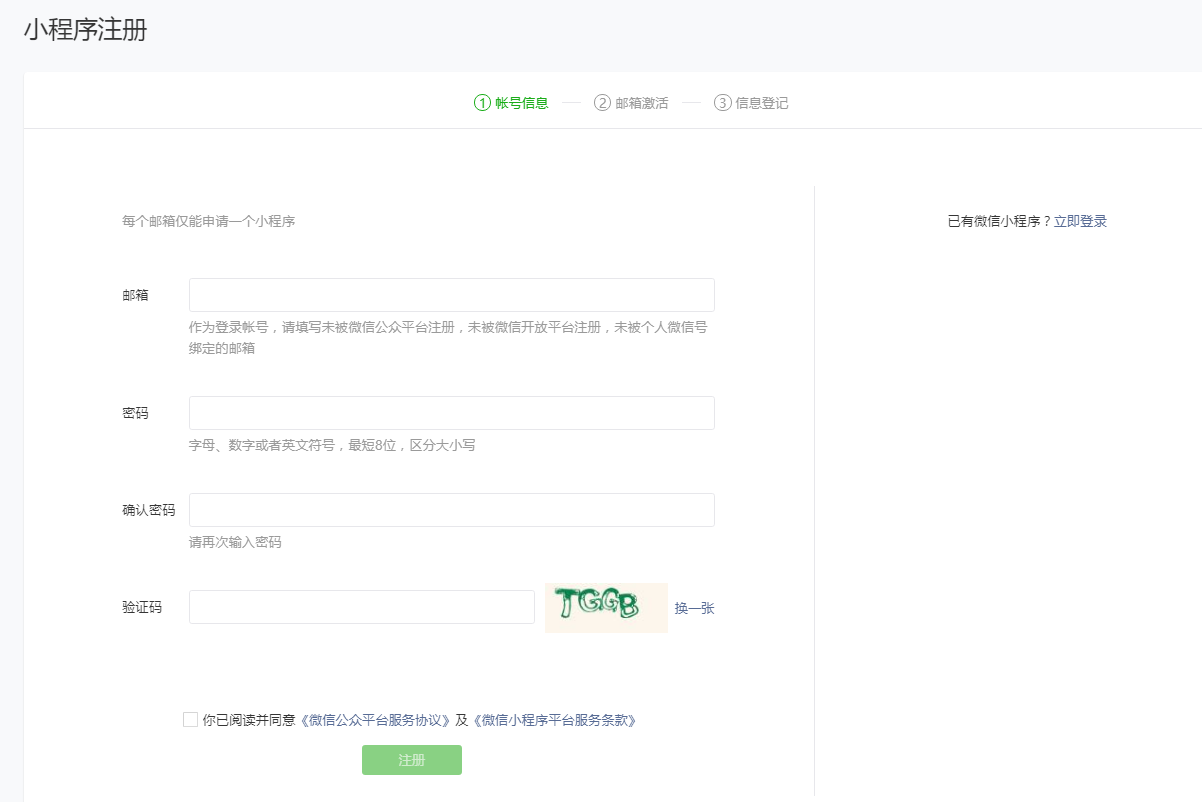Screen dimensions: 1202x802
Task: Select the 邮箱激活 step label
Action: pos(642,103)
